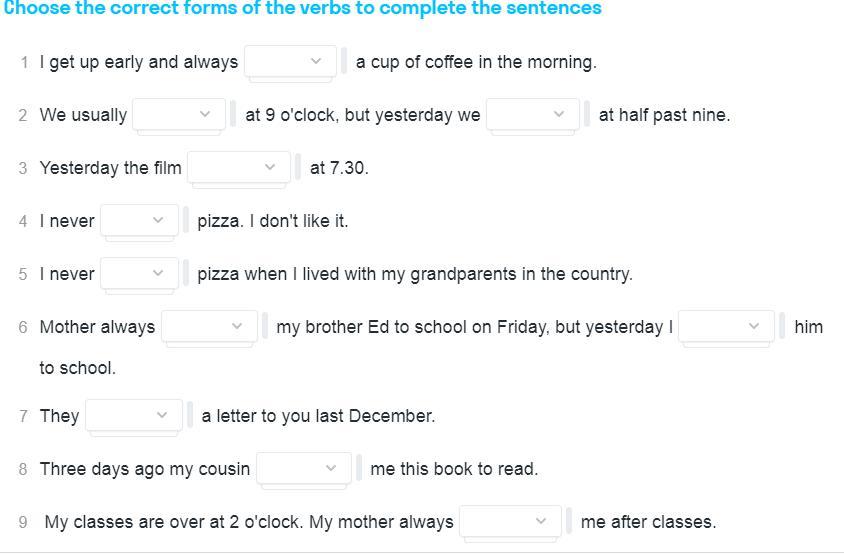
Task: Open the dropdown in sentence 1 after 'always'
Action: (x=291, y=61)
